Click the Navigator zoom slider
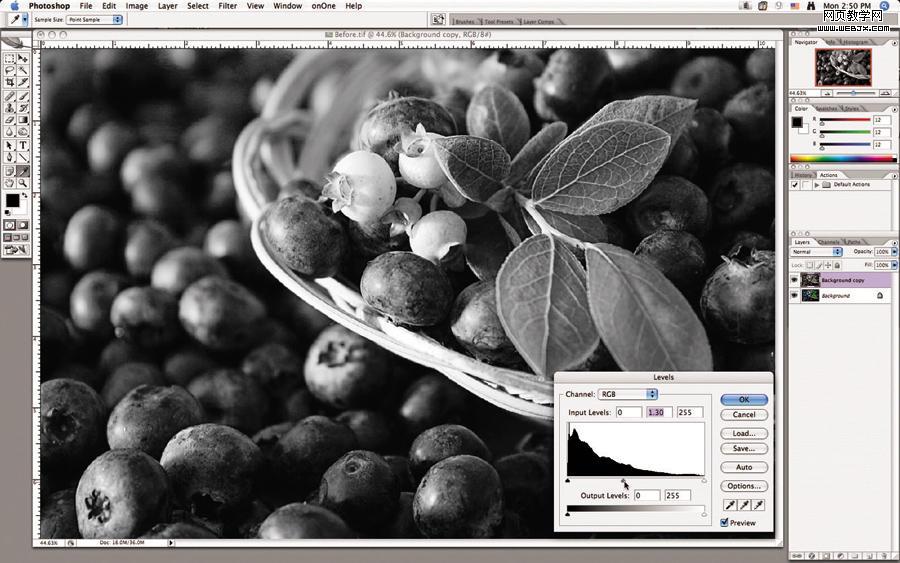The image size is (900, 563). point(854,93)
